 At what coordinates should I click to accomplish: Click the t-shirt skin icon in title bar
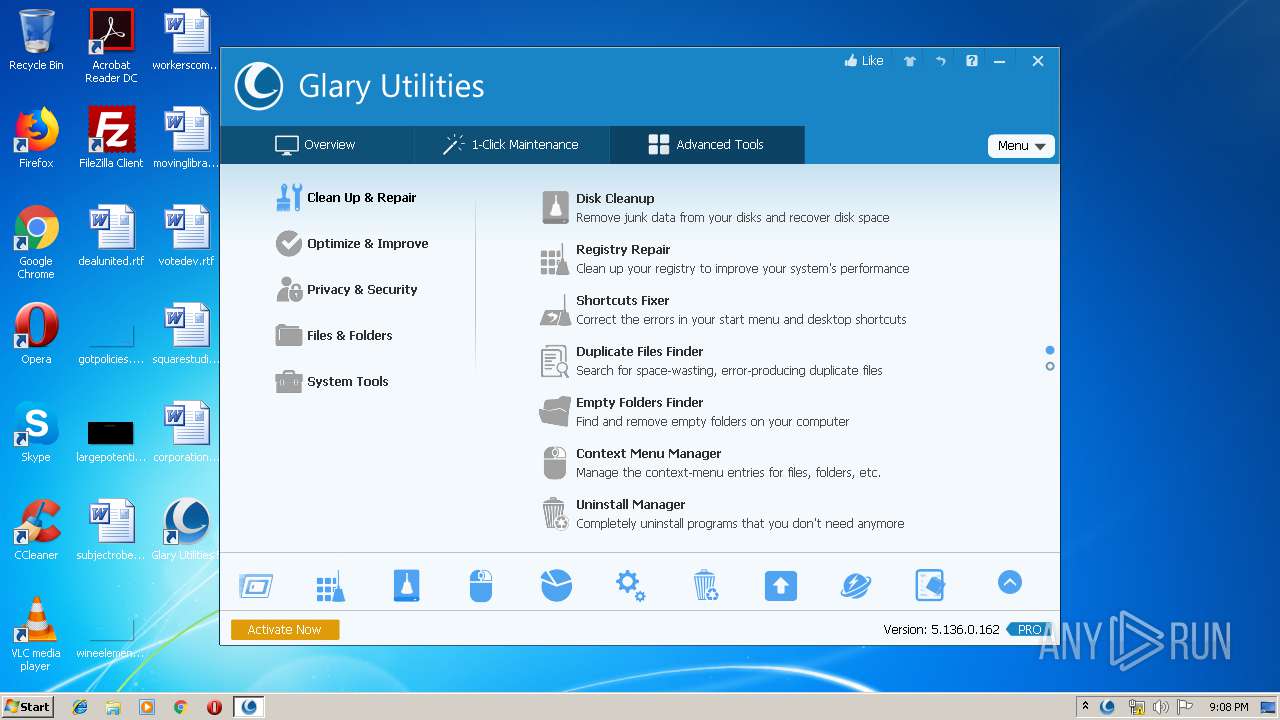pos(909,61)
